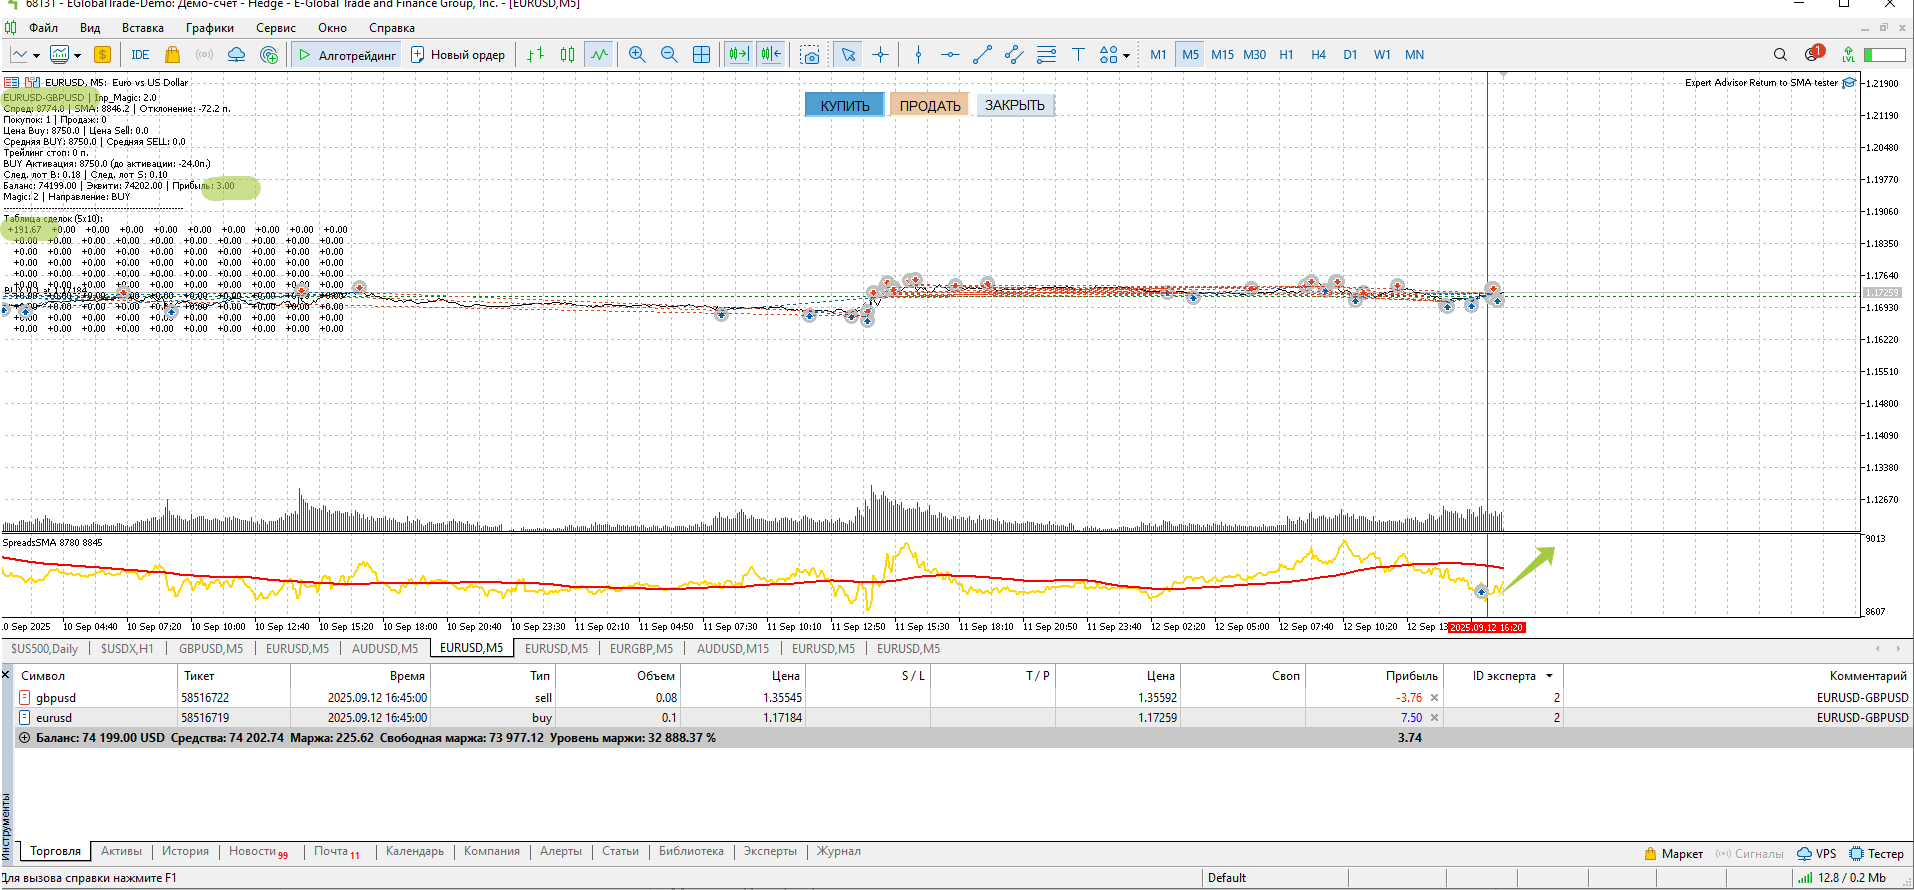This screenshot has width=1914, height=890.
Task: Click the chart screenshot camera icon
Action: tap(810, 55)
